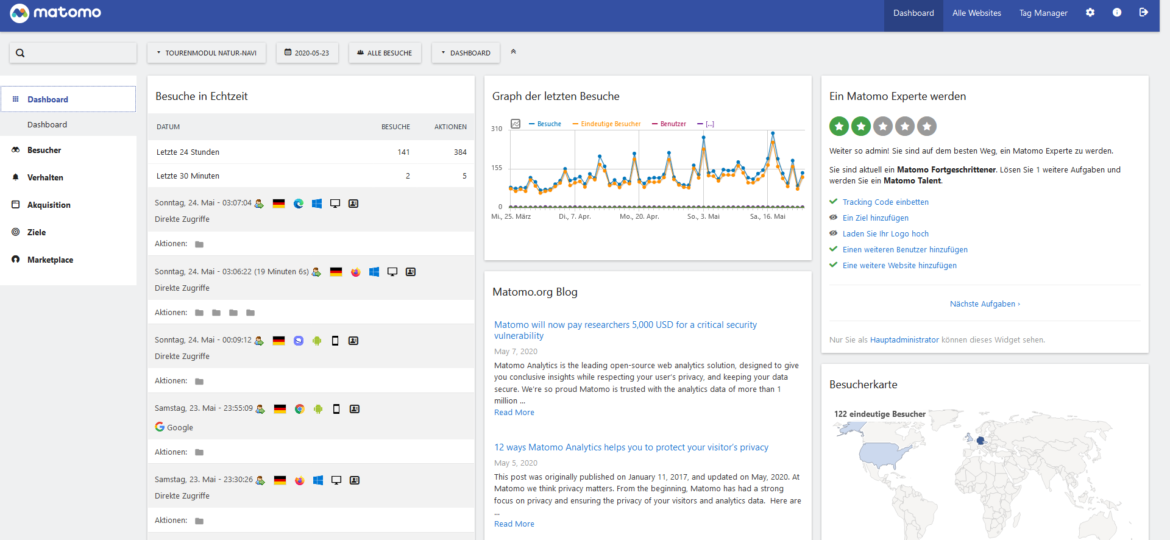
Task: Open the Alle Besuche segment selector
Action: click(x=385, y=53)
